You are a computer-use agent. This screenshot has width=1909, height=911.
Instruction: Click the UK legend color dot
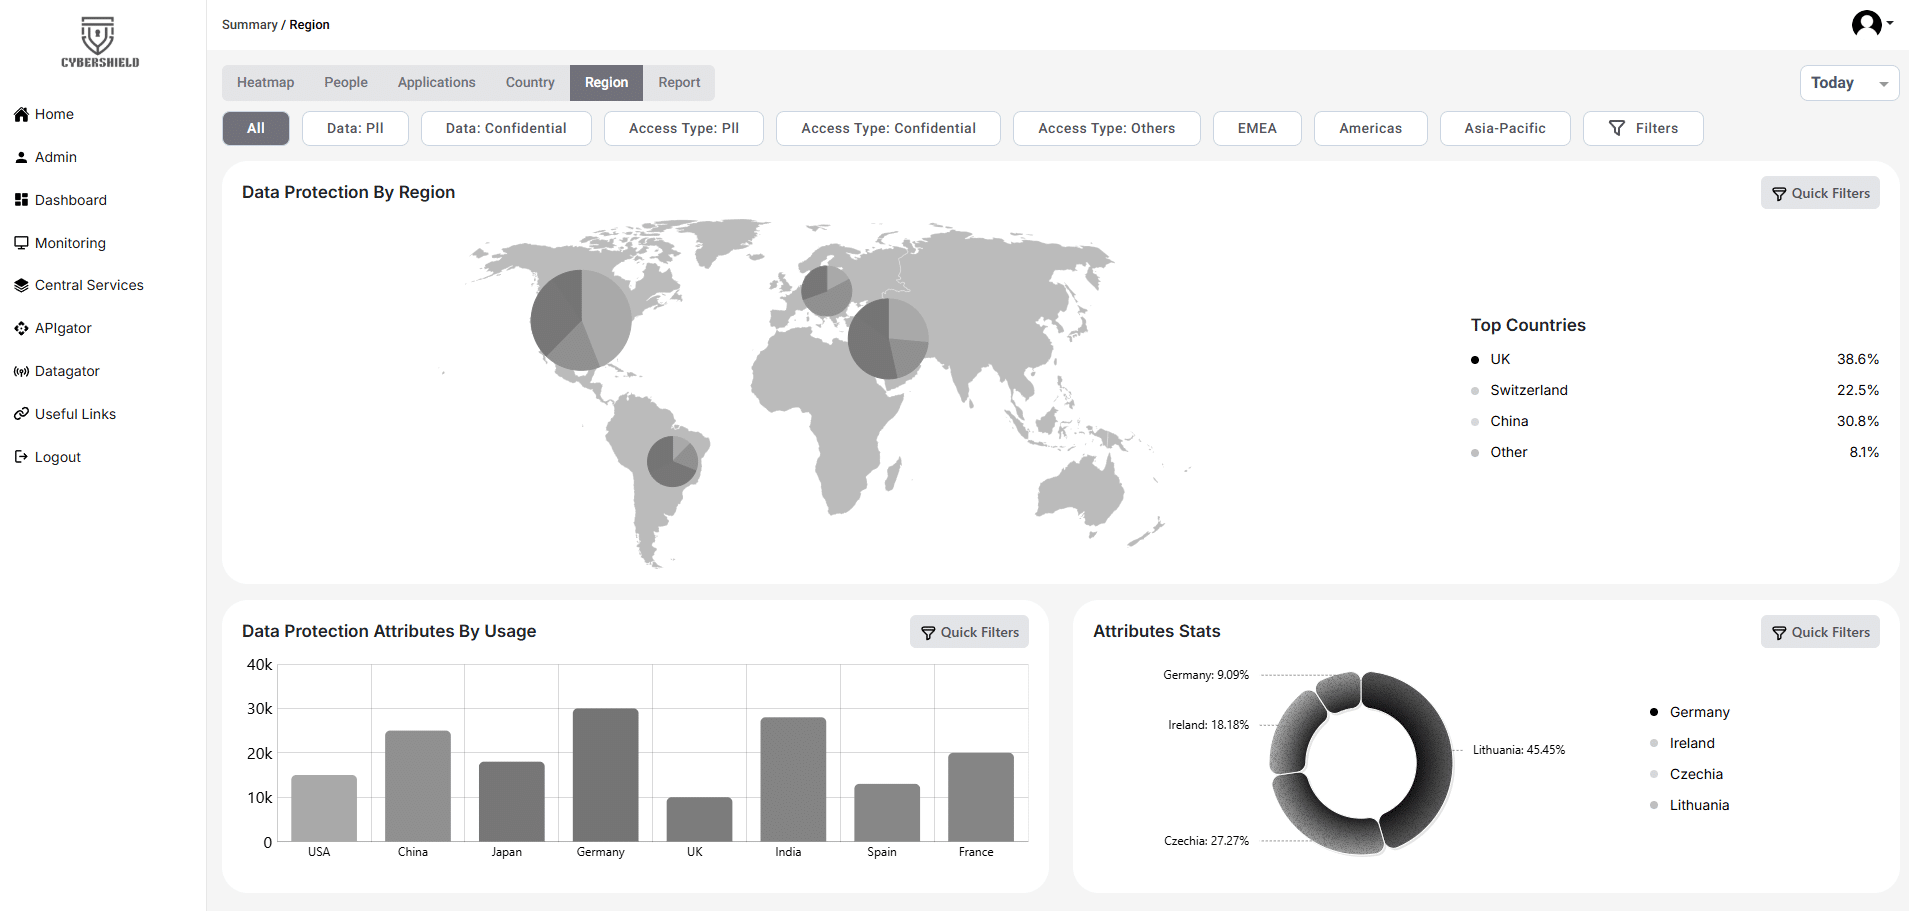(1474, 360)
